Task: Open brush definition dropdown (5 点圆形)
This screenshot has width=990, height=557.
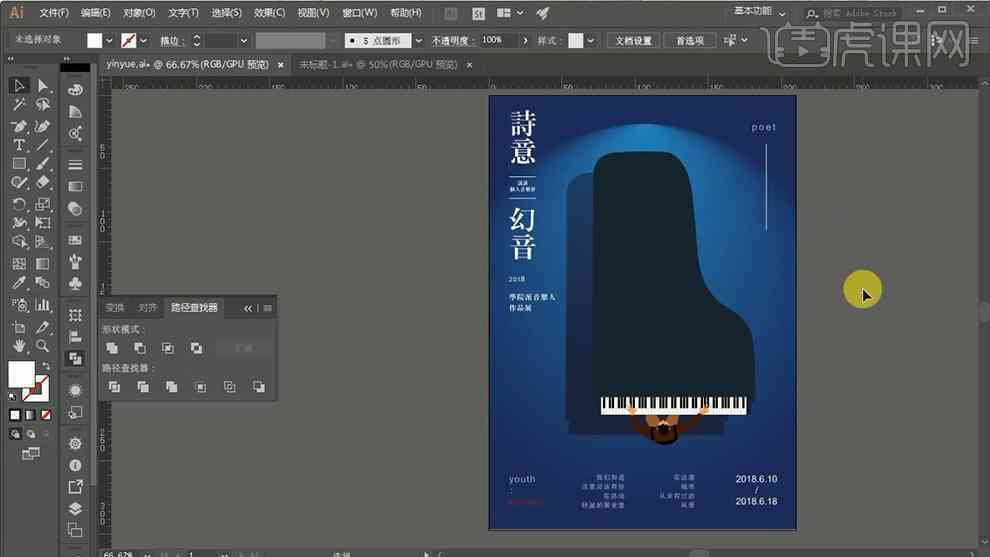Action: click(x=419, y=40)
